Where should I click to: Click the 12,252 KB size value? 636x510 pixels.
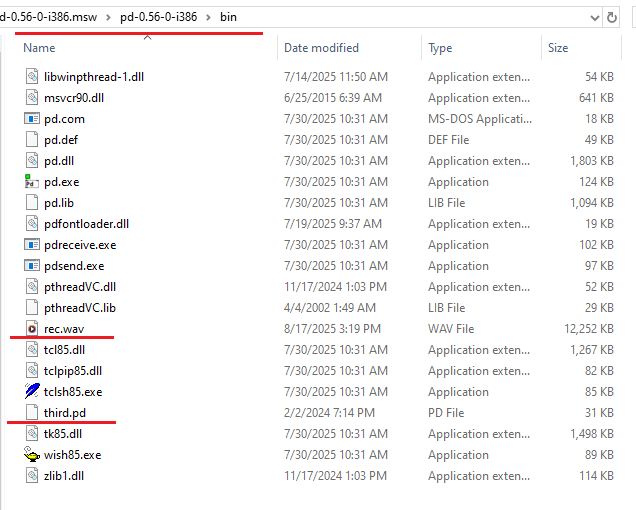pos(589,329)
